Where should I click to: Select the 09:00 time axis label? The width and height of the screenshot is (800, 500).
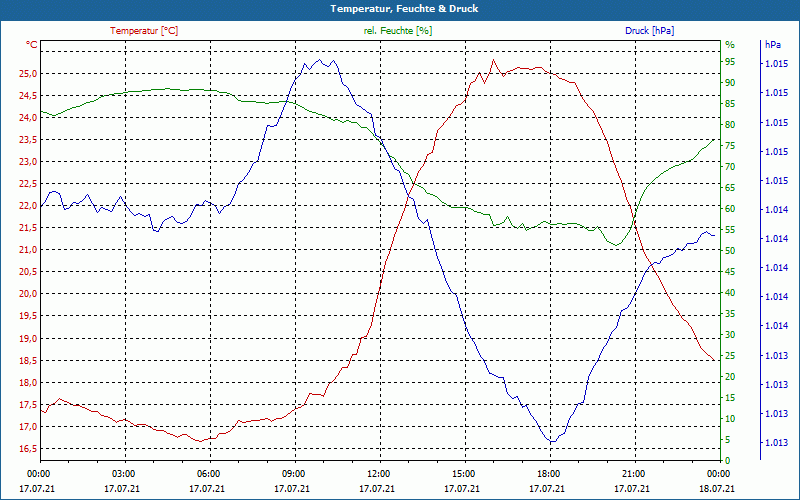click(293, 473)
